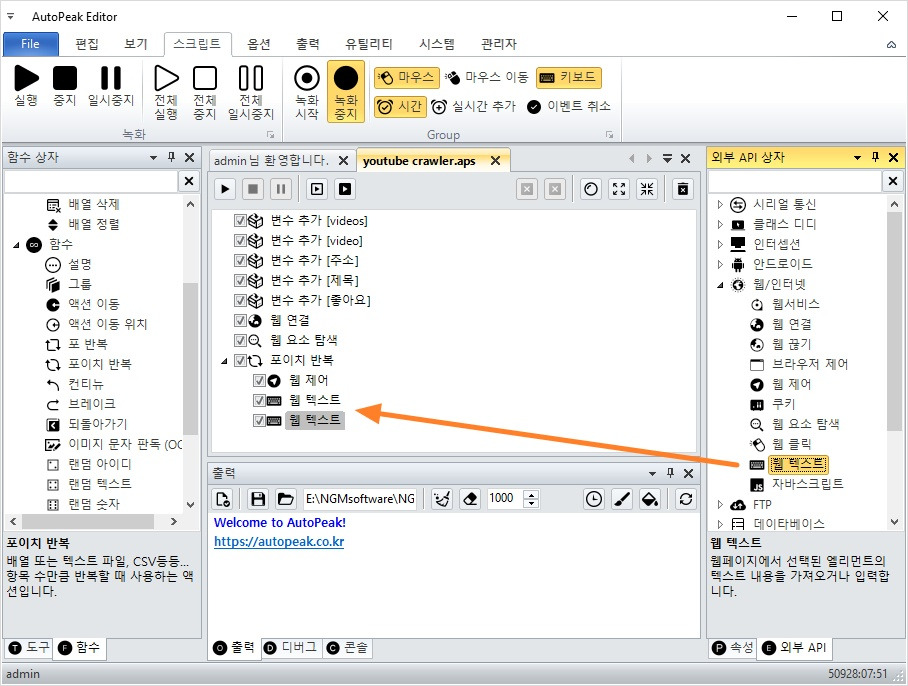The height and width of the screenshot is (686, 908).
Task: Toggle the 시간 recording option
Action: pos(400,107)
